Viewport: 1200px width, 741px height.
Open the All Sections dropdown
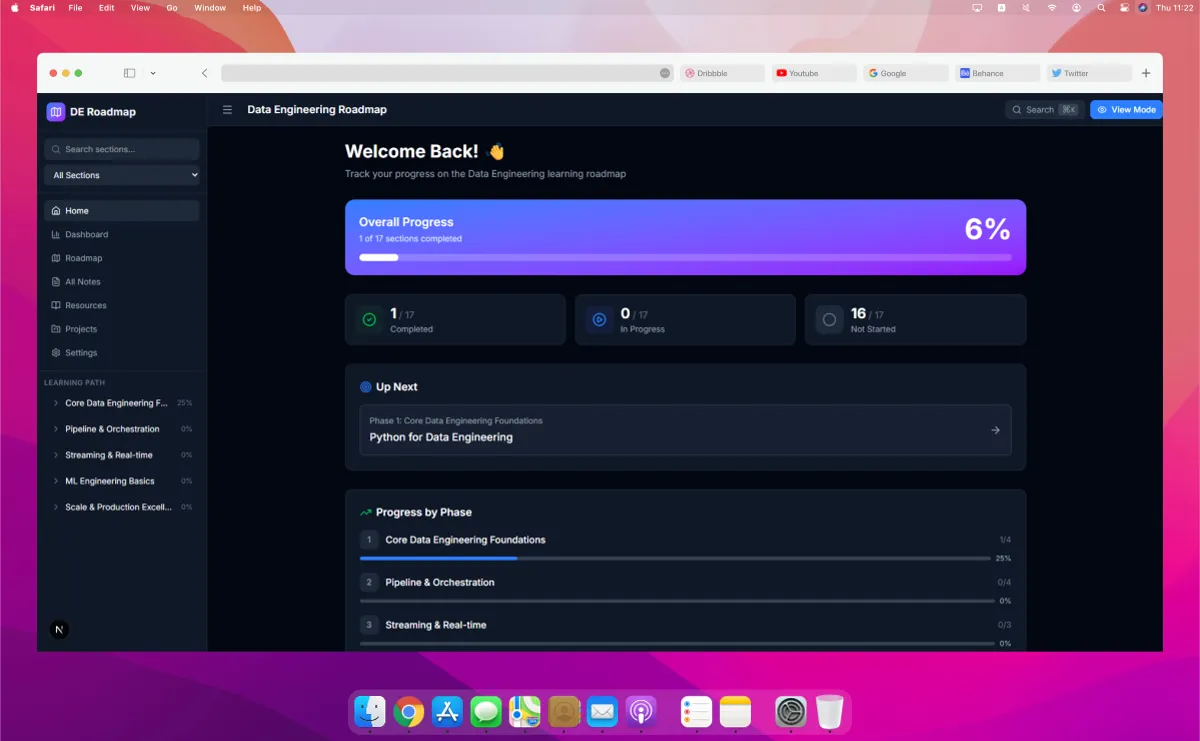pos(122,176)
